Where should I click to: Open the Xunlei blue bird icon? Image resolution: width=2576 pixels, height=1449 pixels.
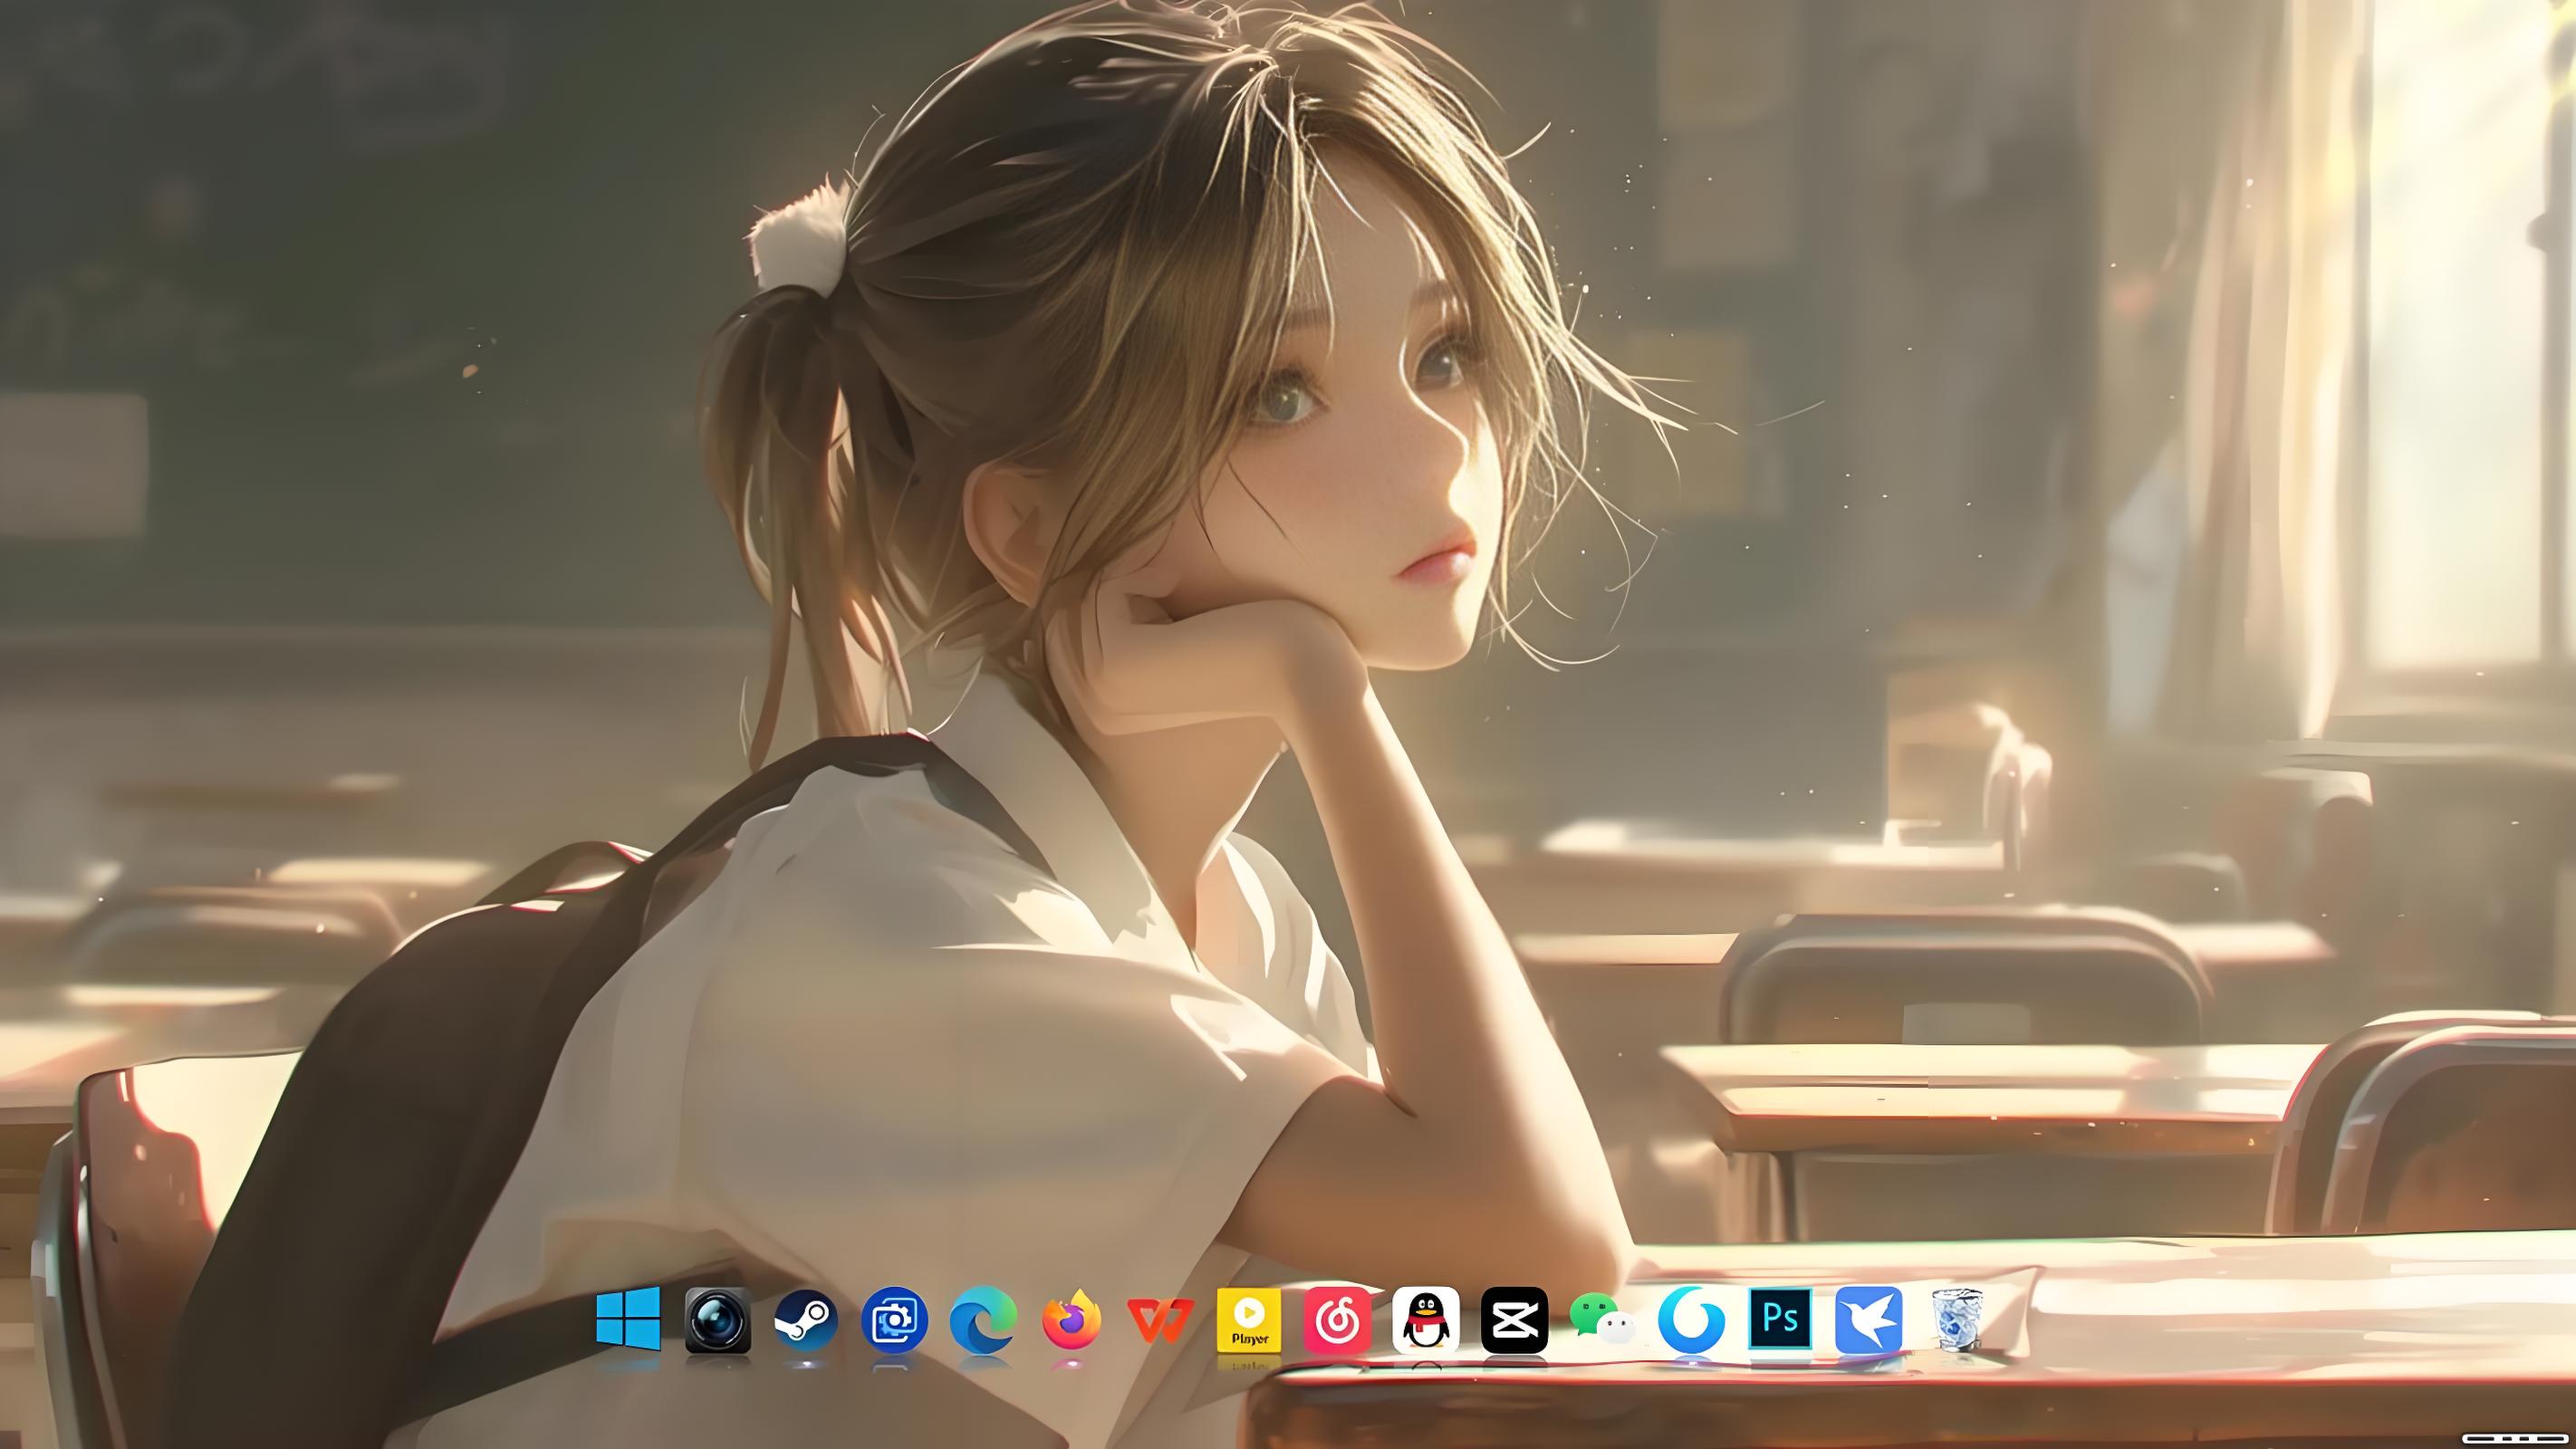pyautogui.click(x=1868, y=1320)
